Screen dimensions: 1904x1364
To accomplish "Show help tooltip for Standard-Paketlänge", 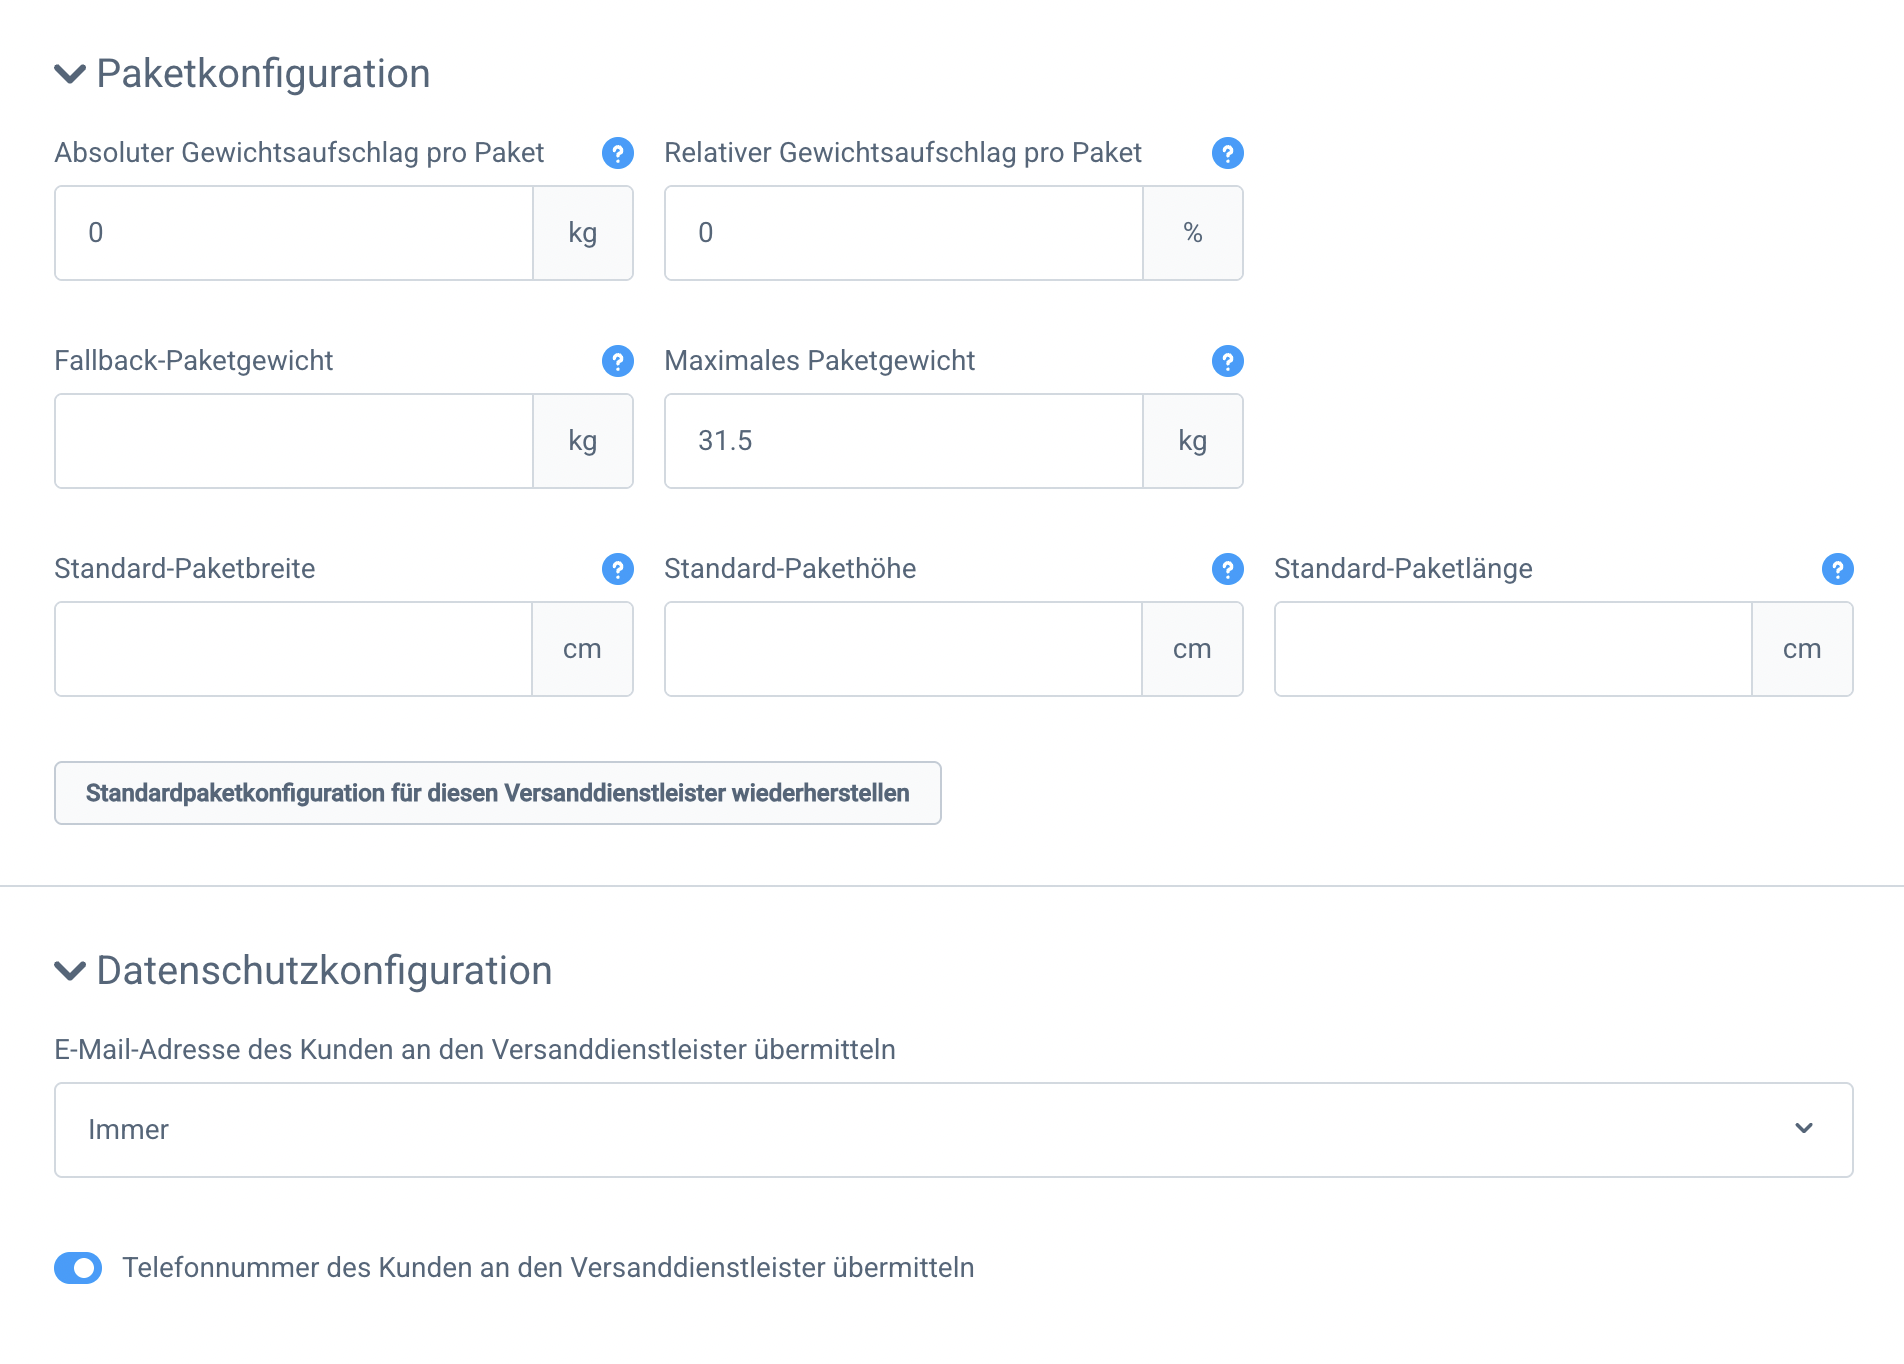I will [x=1837, y=569].
